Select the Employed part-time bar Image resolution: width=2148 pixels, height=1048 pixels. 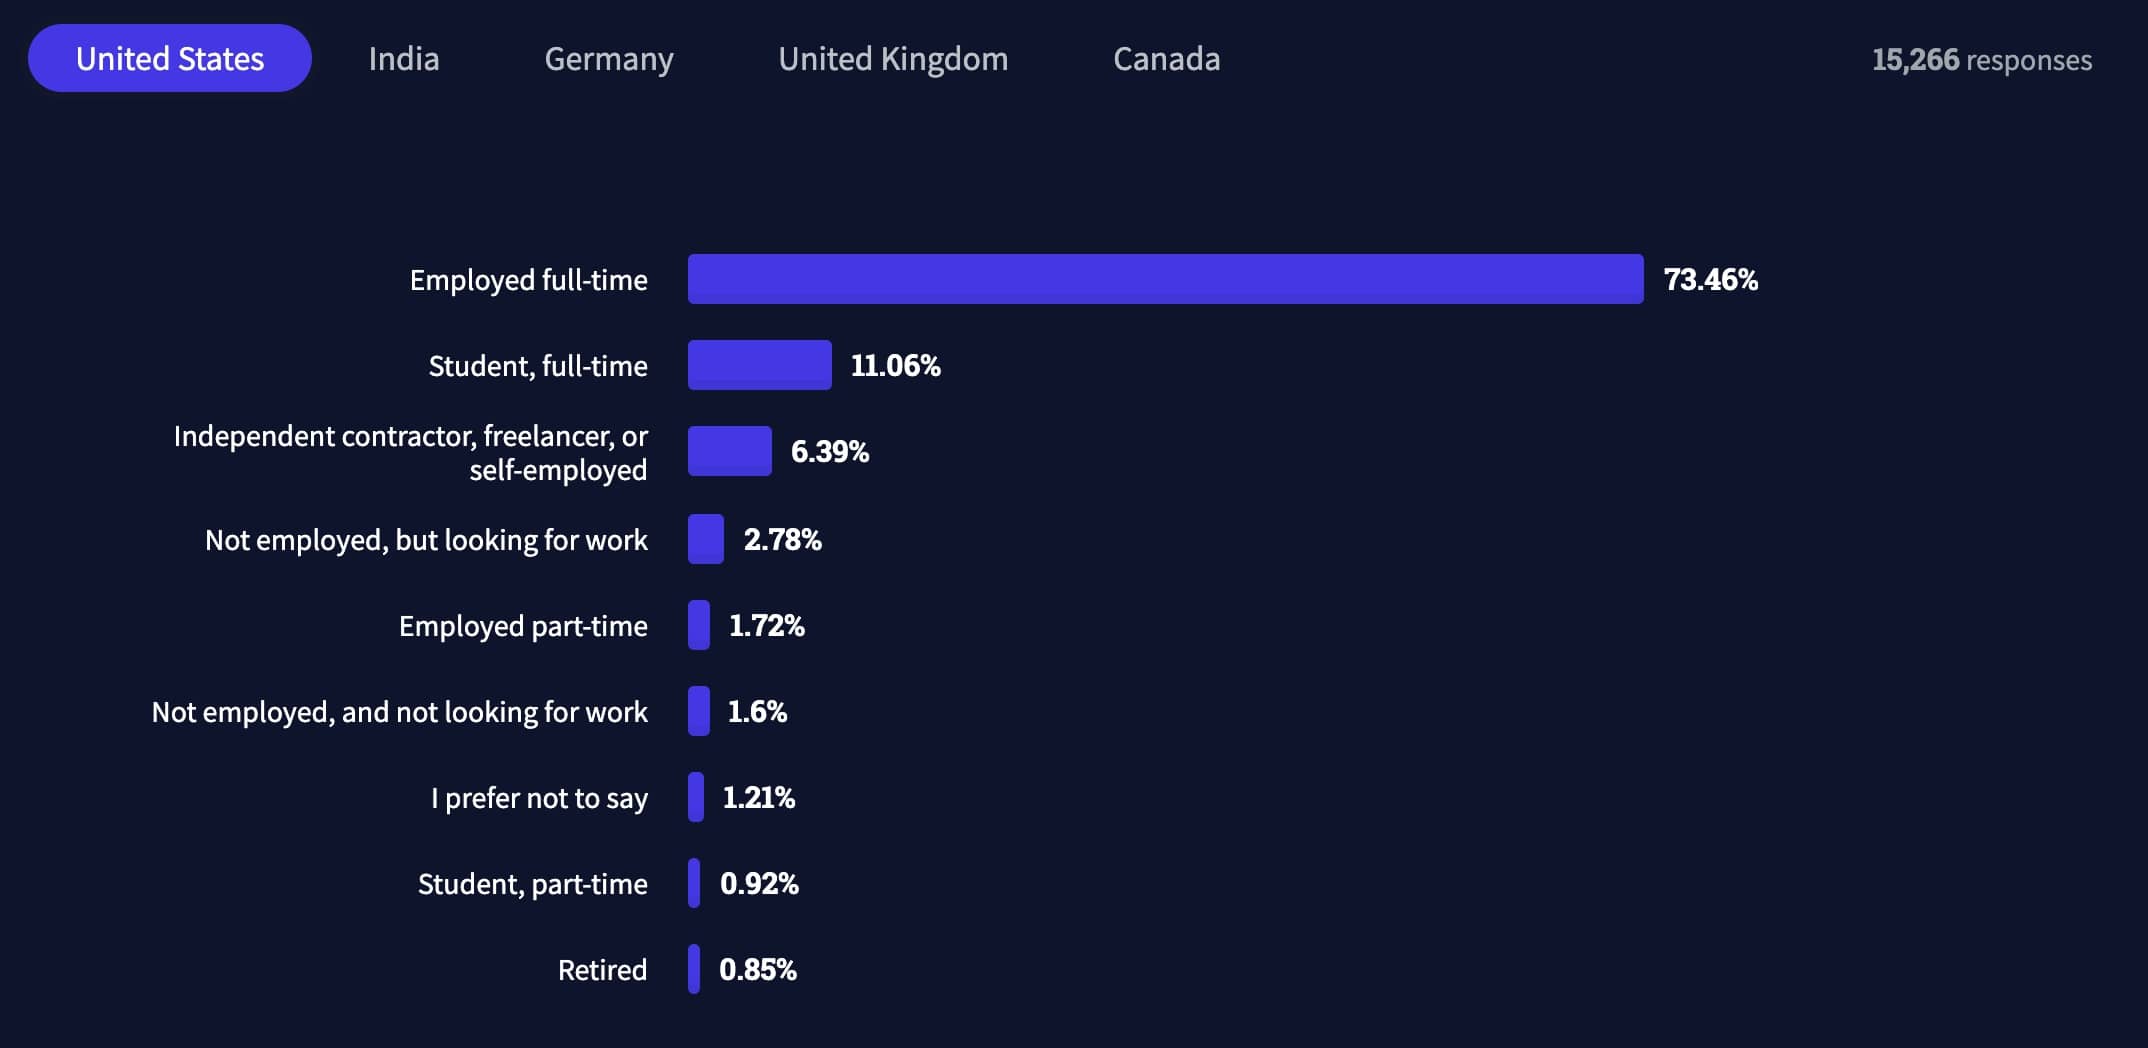[x=699, y=625]
